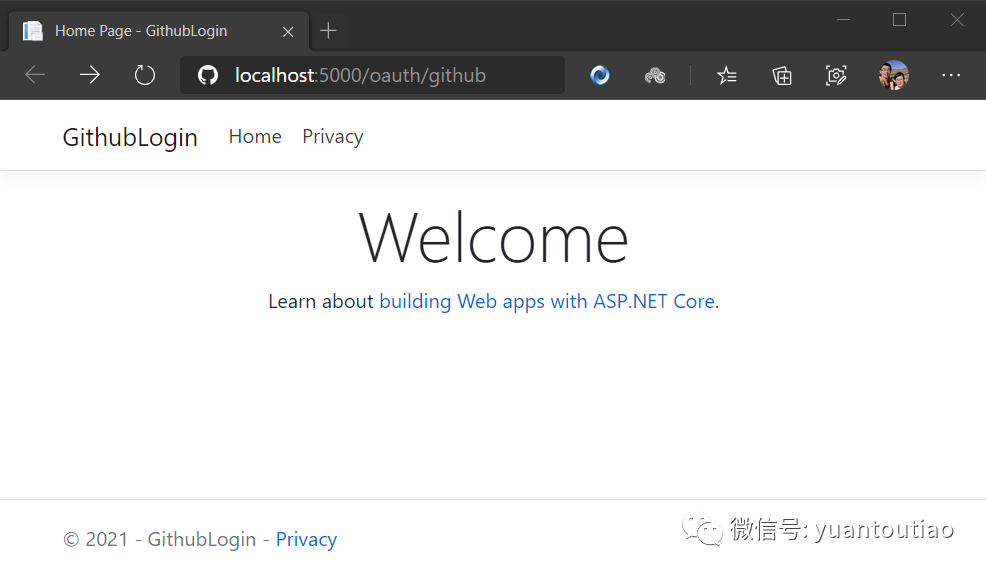Focus the address bar showing localhost:5000/oauth/github

point(372,75)
